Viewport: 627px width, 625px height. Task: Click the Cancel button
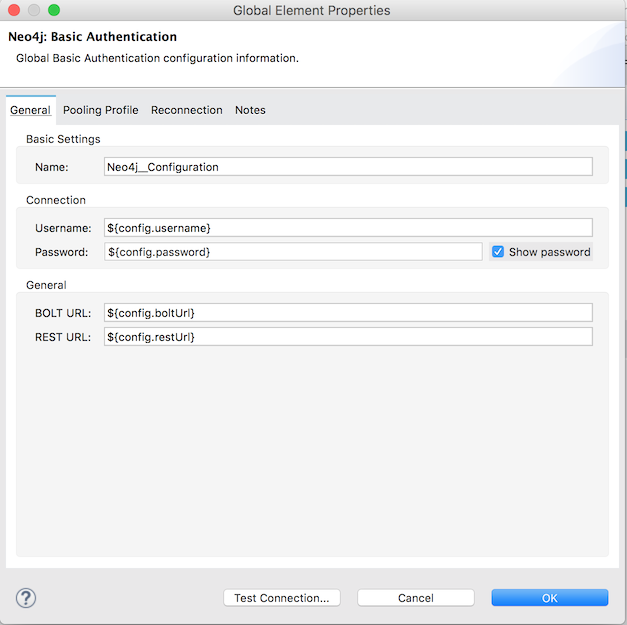(415, 598)
